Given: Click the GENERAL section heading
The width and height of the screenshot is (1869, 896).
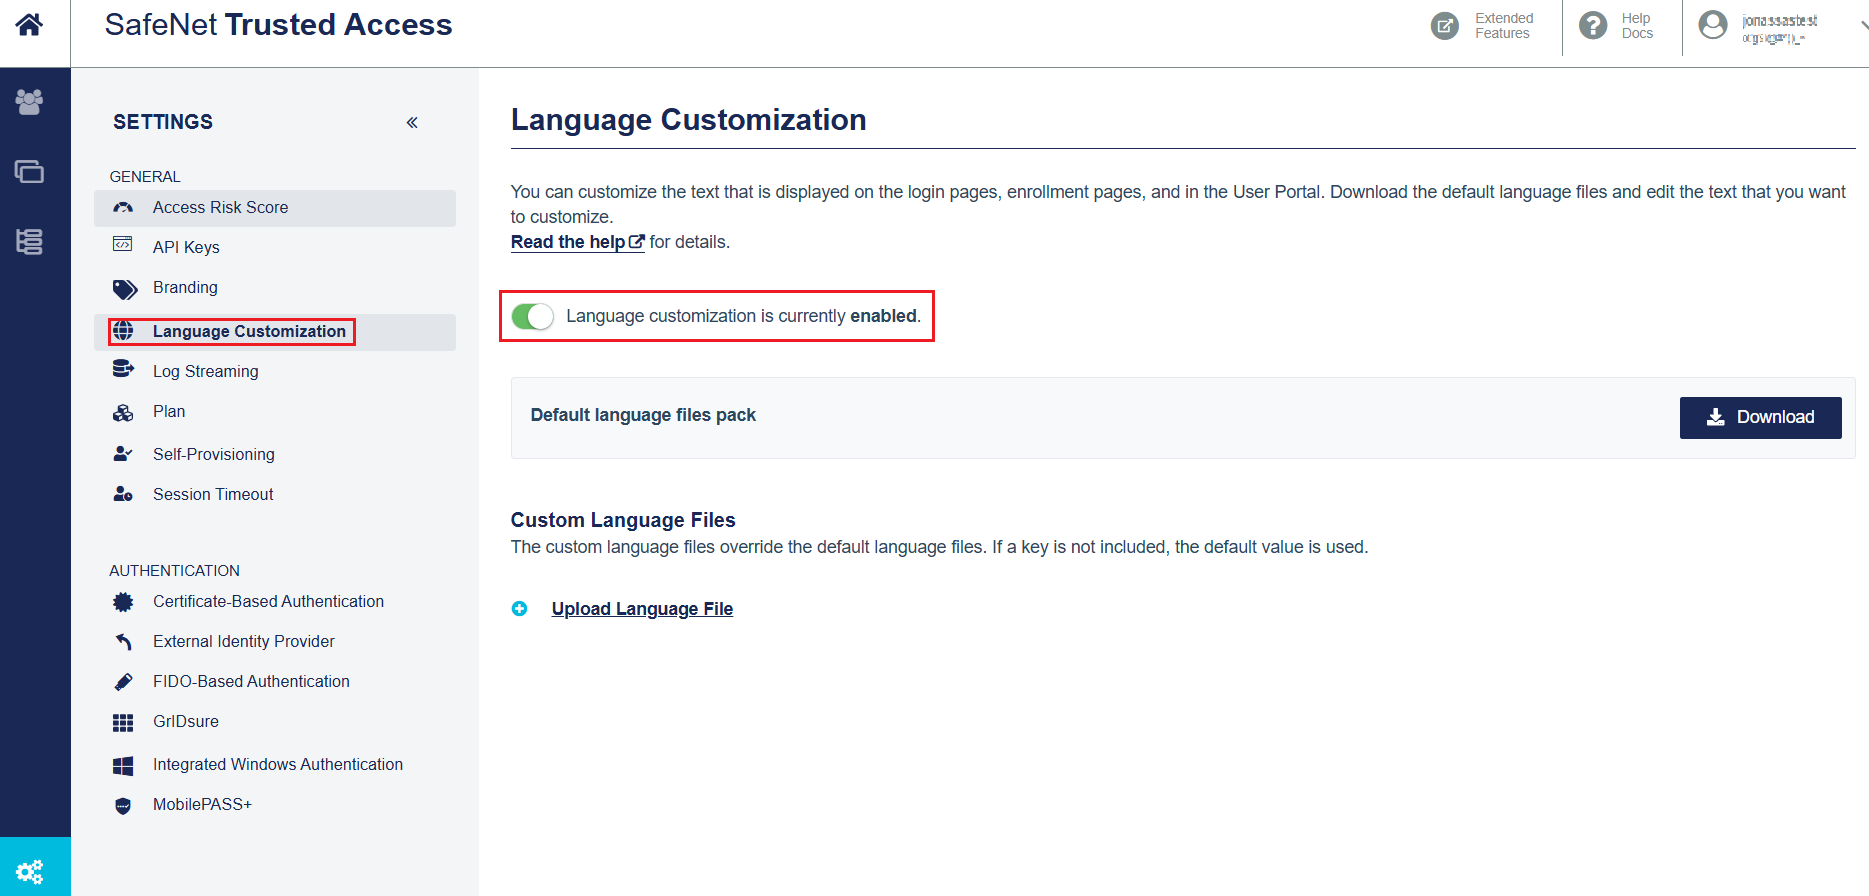Looking at the screenshot, I should [x=145, y=177].
